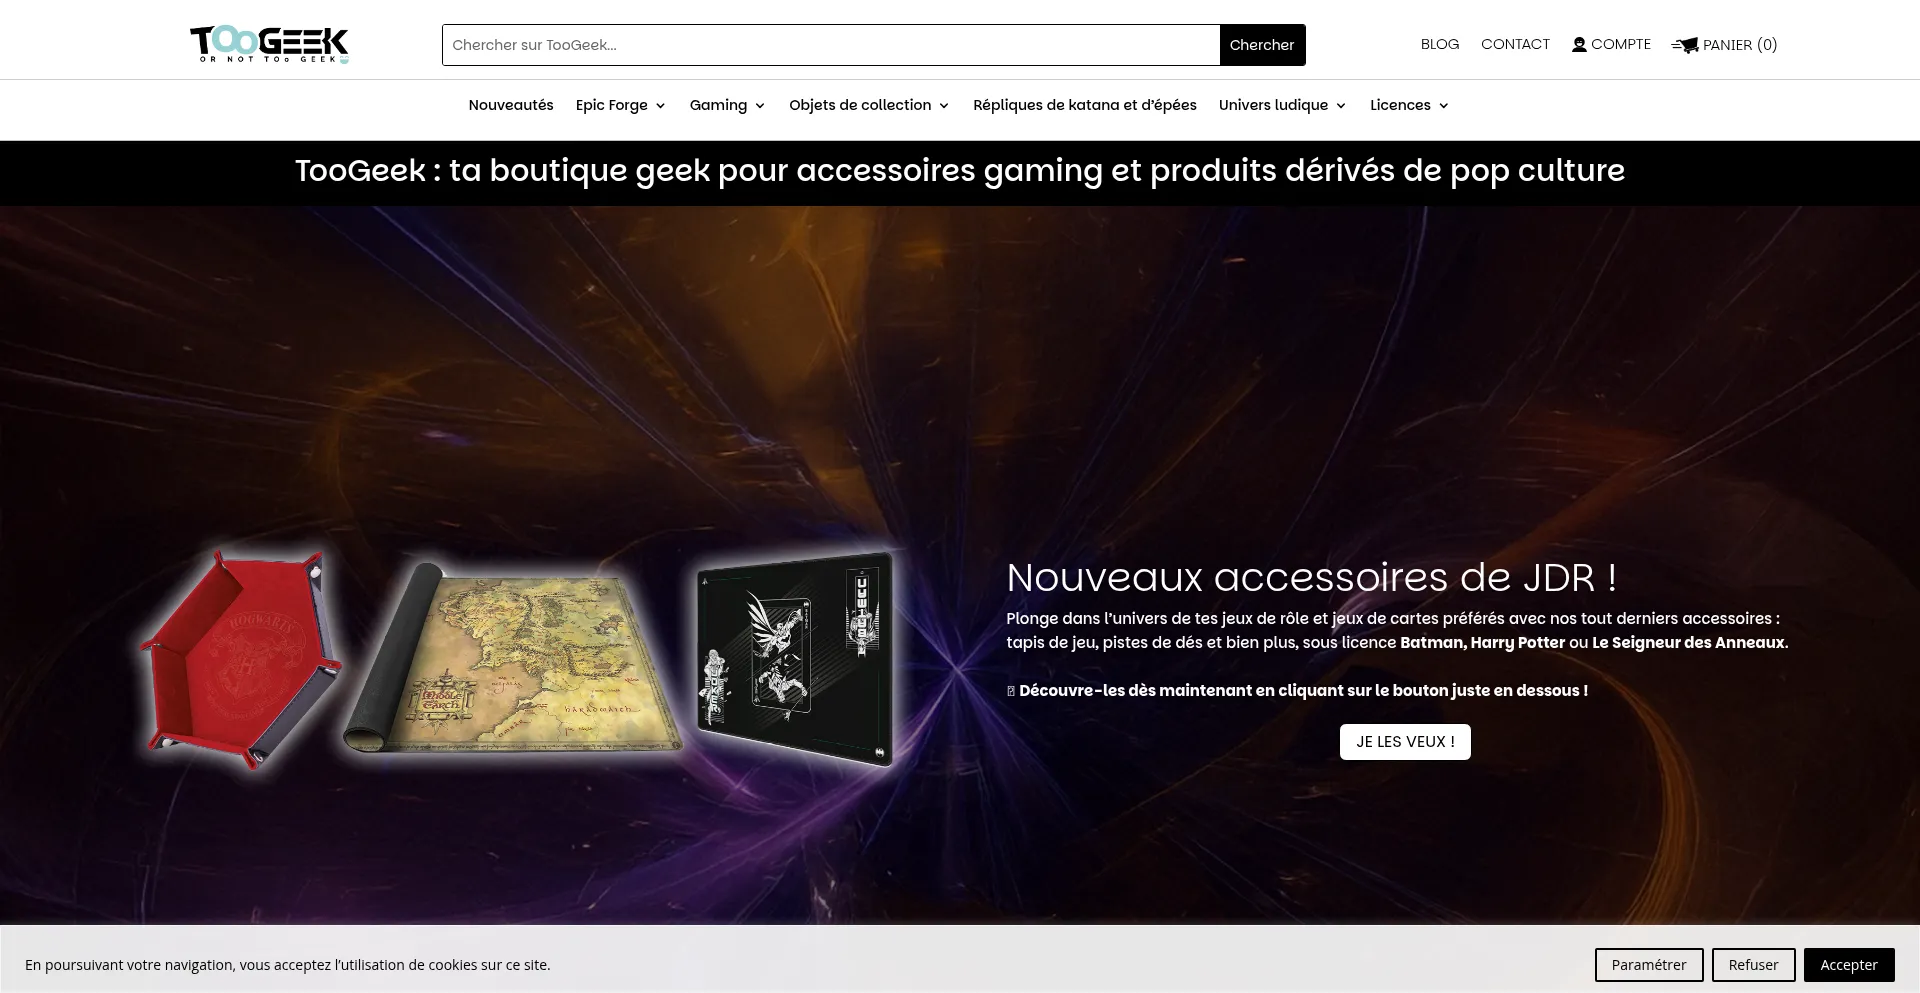Select Nouveautés in the navigation menu
Viewport: 1920px width, 993px height.
tap(511, 105)
